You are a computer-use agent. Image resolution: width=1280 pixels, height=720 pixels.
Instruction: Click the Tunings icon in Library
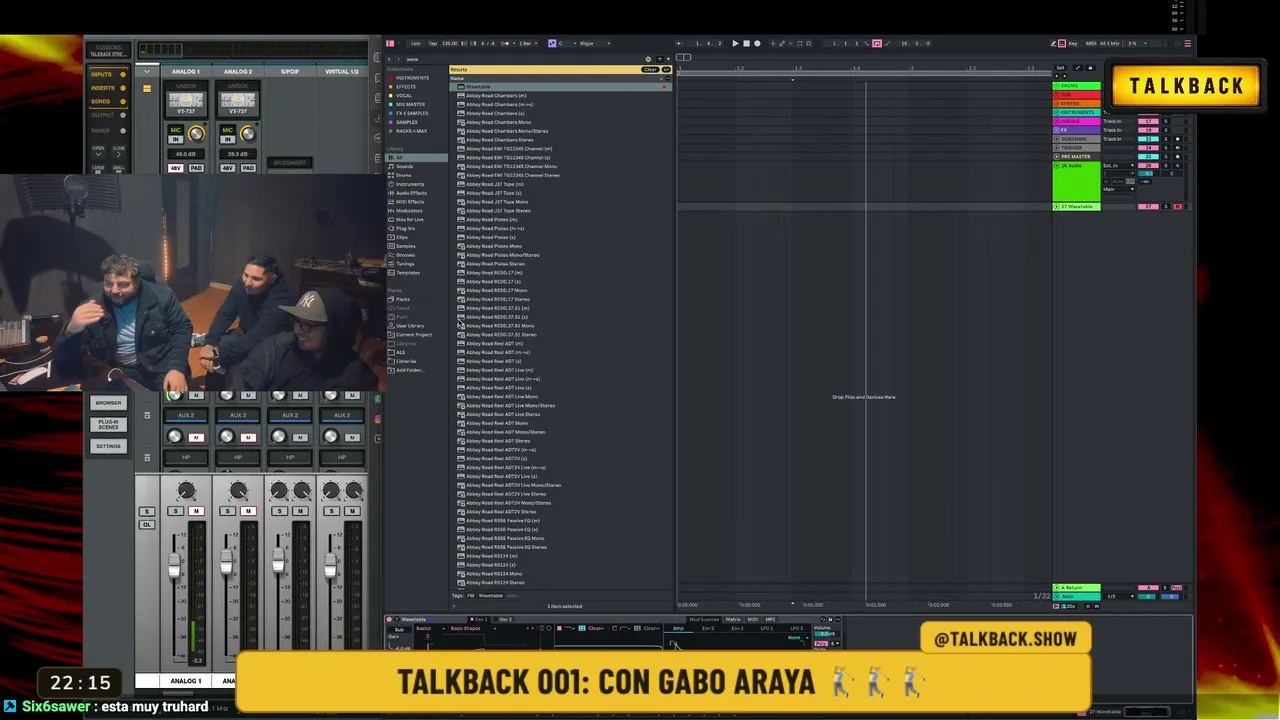pyautogui.click(x=392, y=264)
